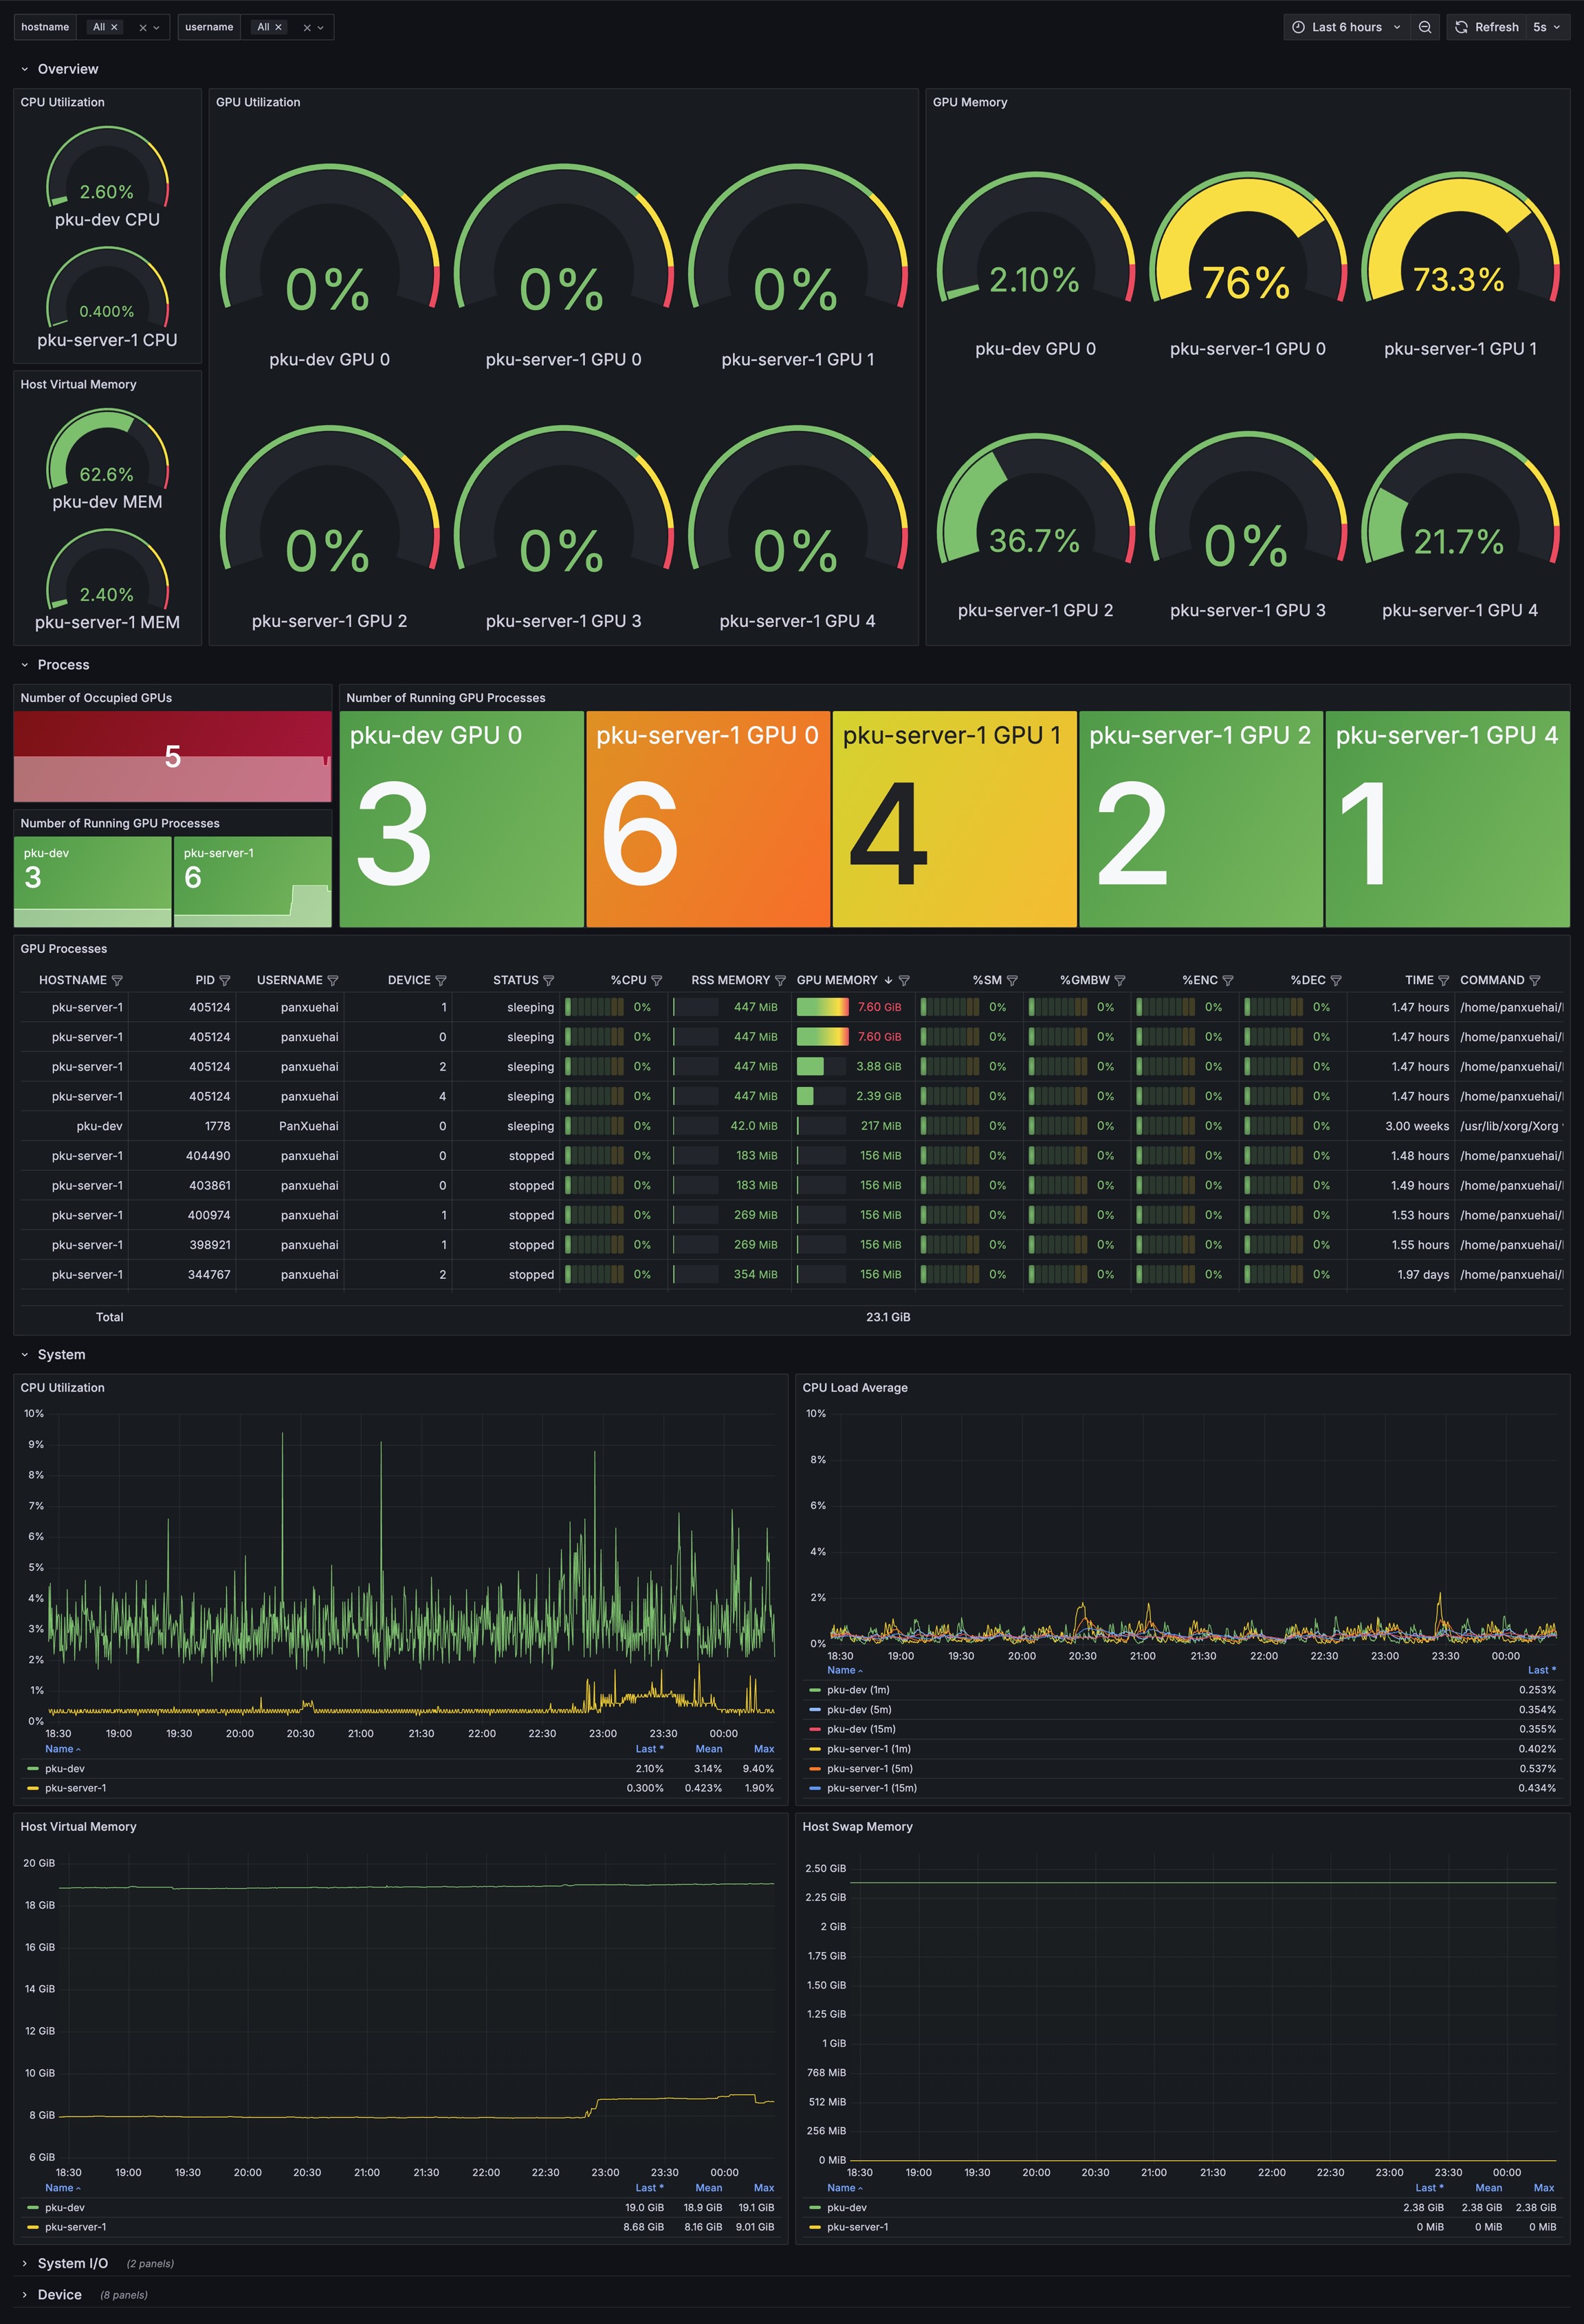The image size is (1584, 2324).
Task: Open the PID column filter icon
Action: (225, 980)
